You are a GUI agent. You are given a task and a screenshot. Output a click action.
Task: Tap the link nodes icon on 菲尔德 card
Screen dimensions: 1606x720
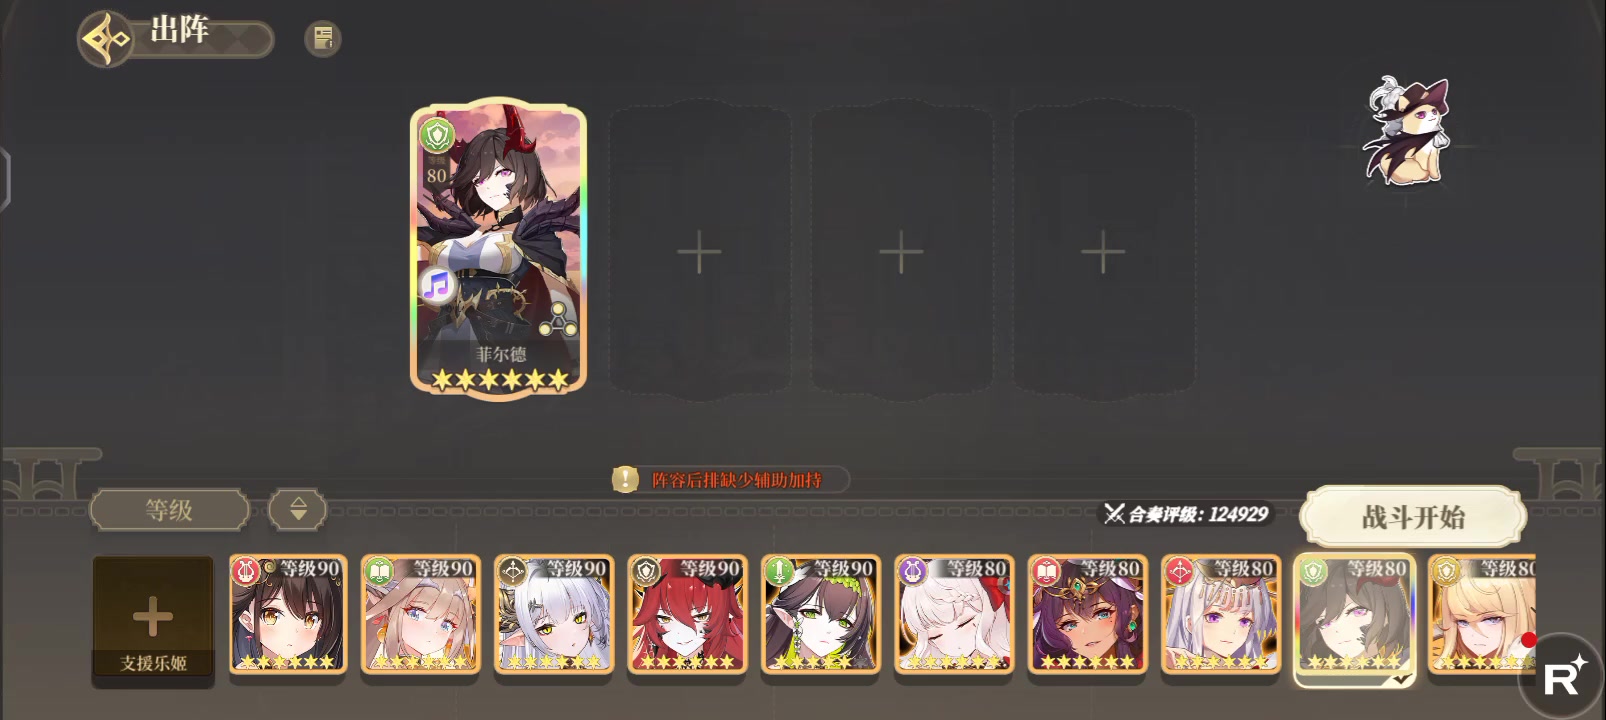[x=558, y=319]
